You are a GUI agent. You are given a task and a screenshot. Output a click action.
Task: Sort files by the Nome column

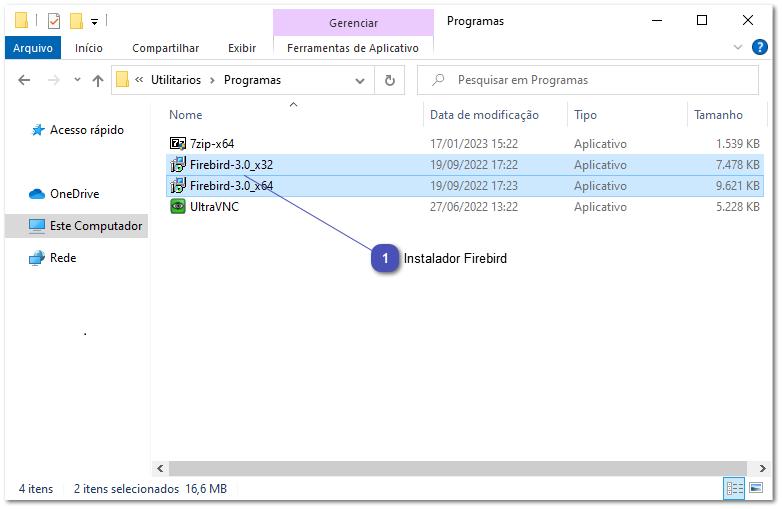[186, 115]
